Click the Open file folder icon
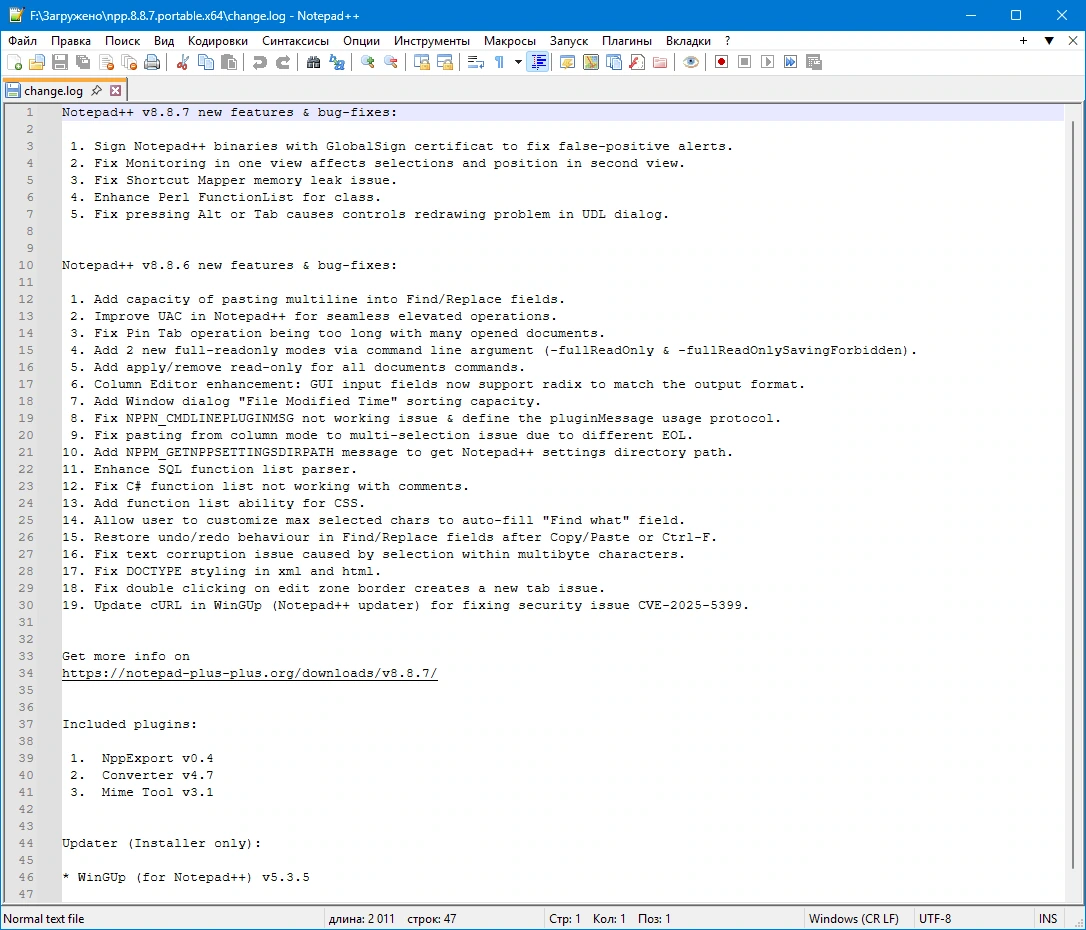 tap(37, 63)
